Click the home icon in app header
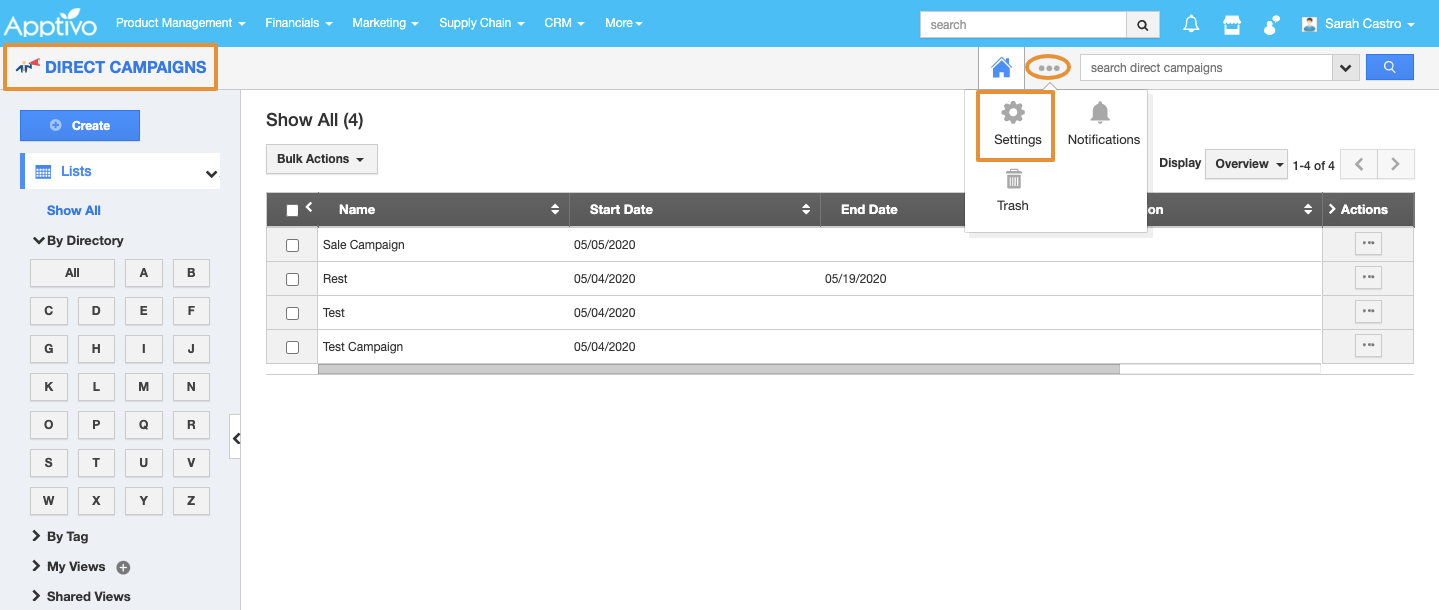 point(1001,68)
